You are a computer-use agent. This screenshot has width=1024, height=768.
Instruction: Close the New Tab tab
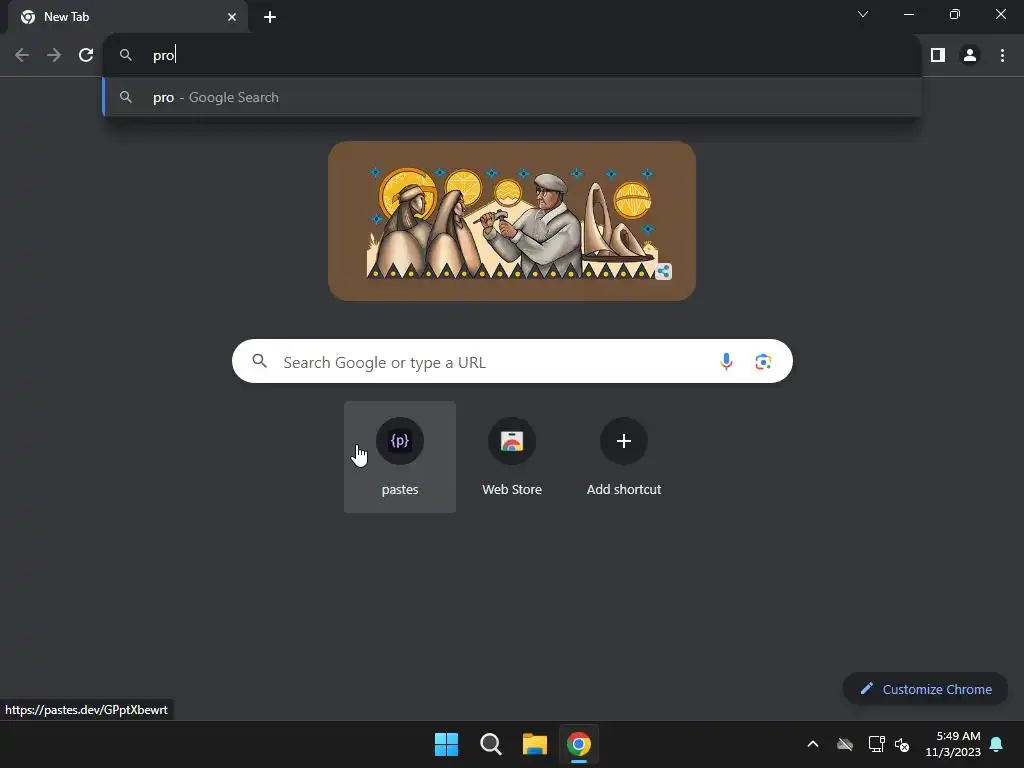click(x=232, y=17)
